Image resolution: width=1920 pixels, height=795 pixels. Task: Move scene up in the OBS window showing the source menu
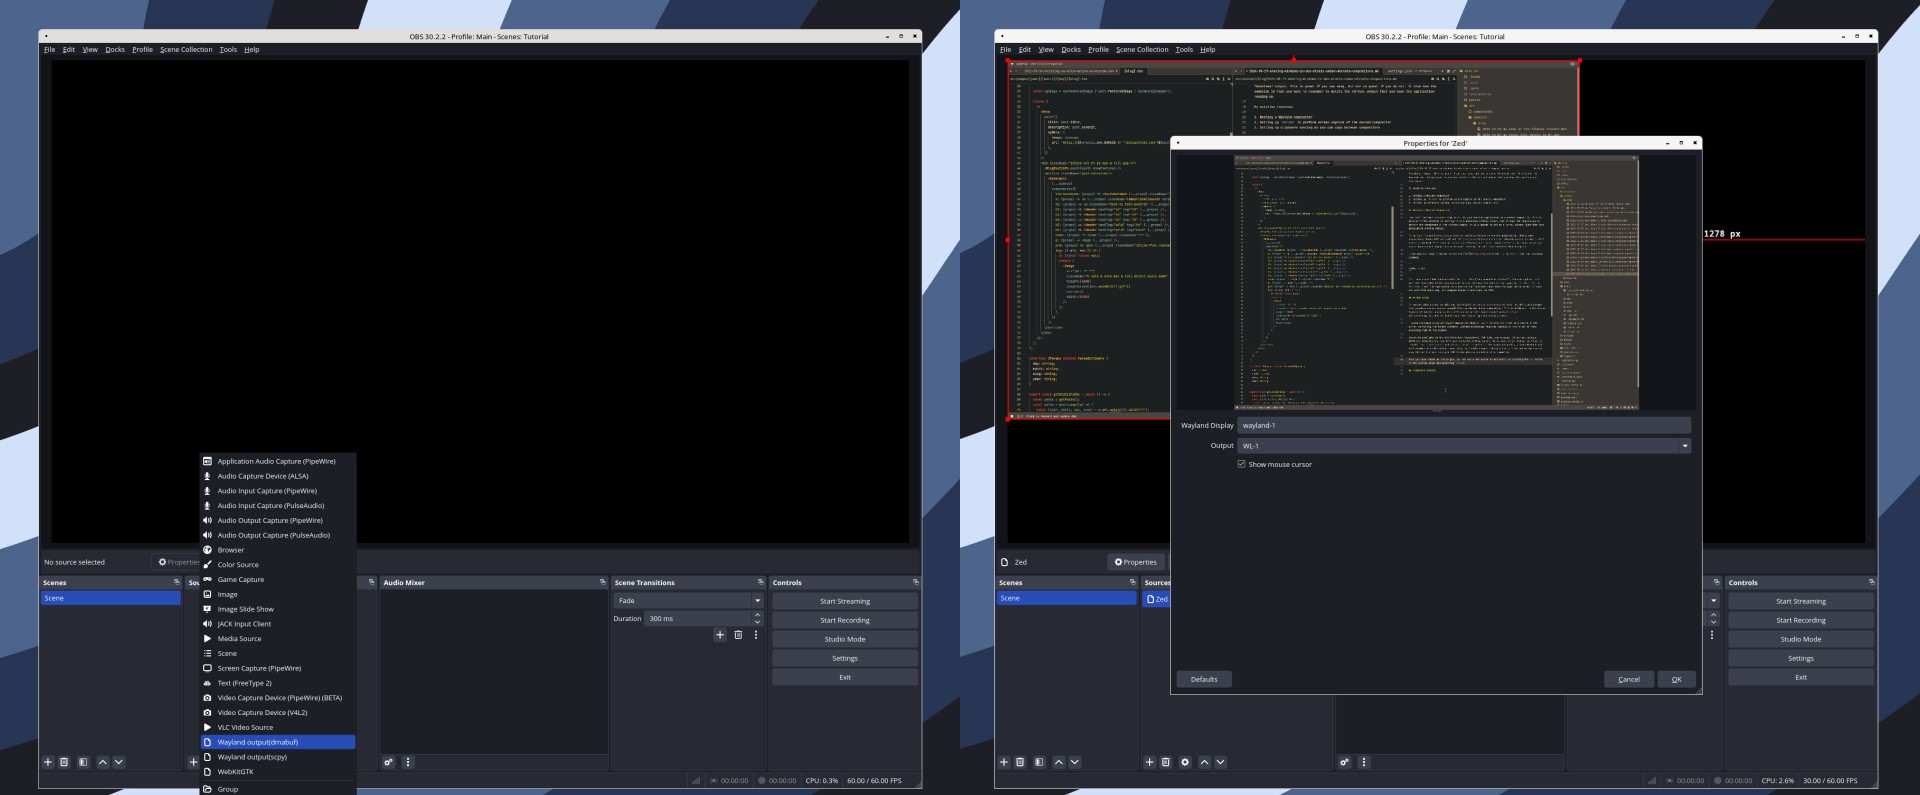(102, 762)
